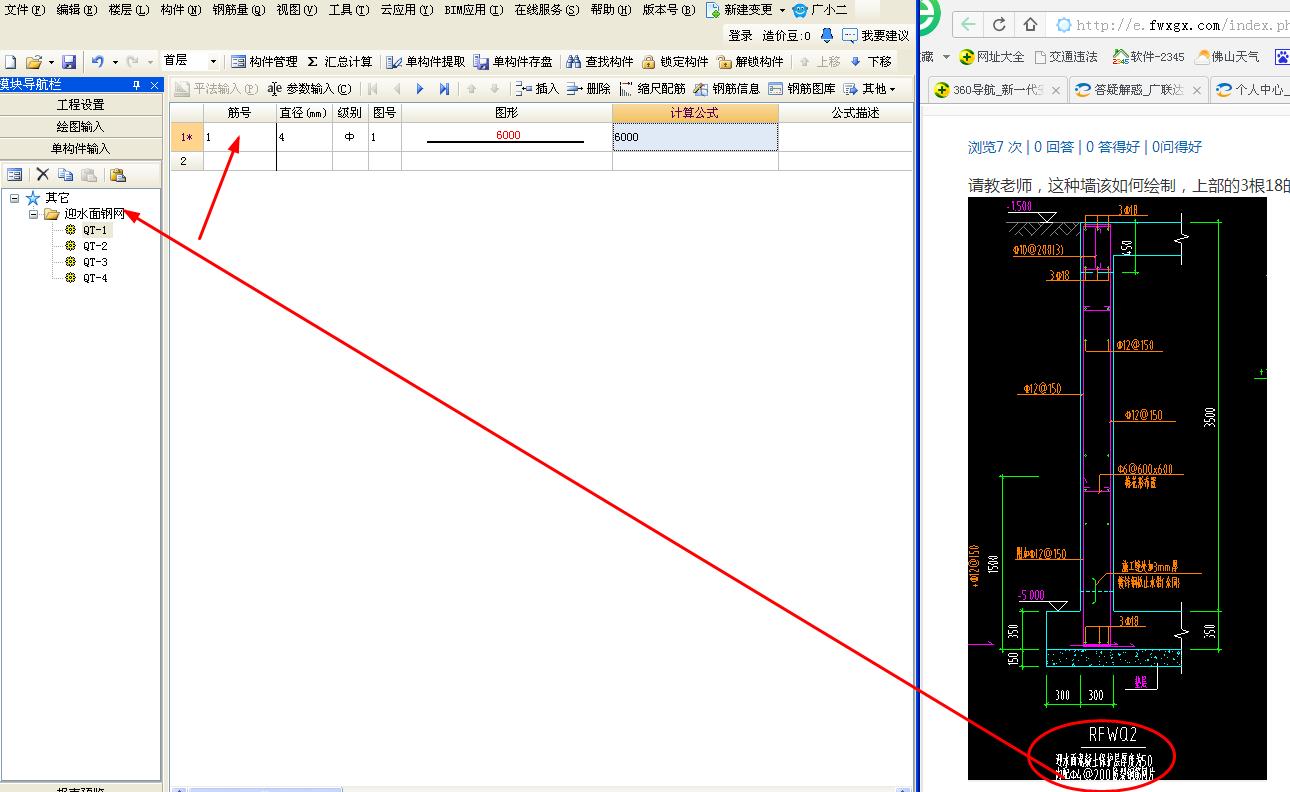
Task: Click 直径 cell with value 4
Action: (304, 137)
